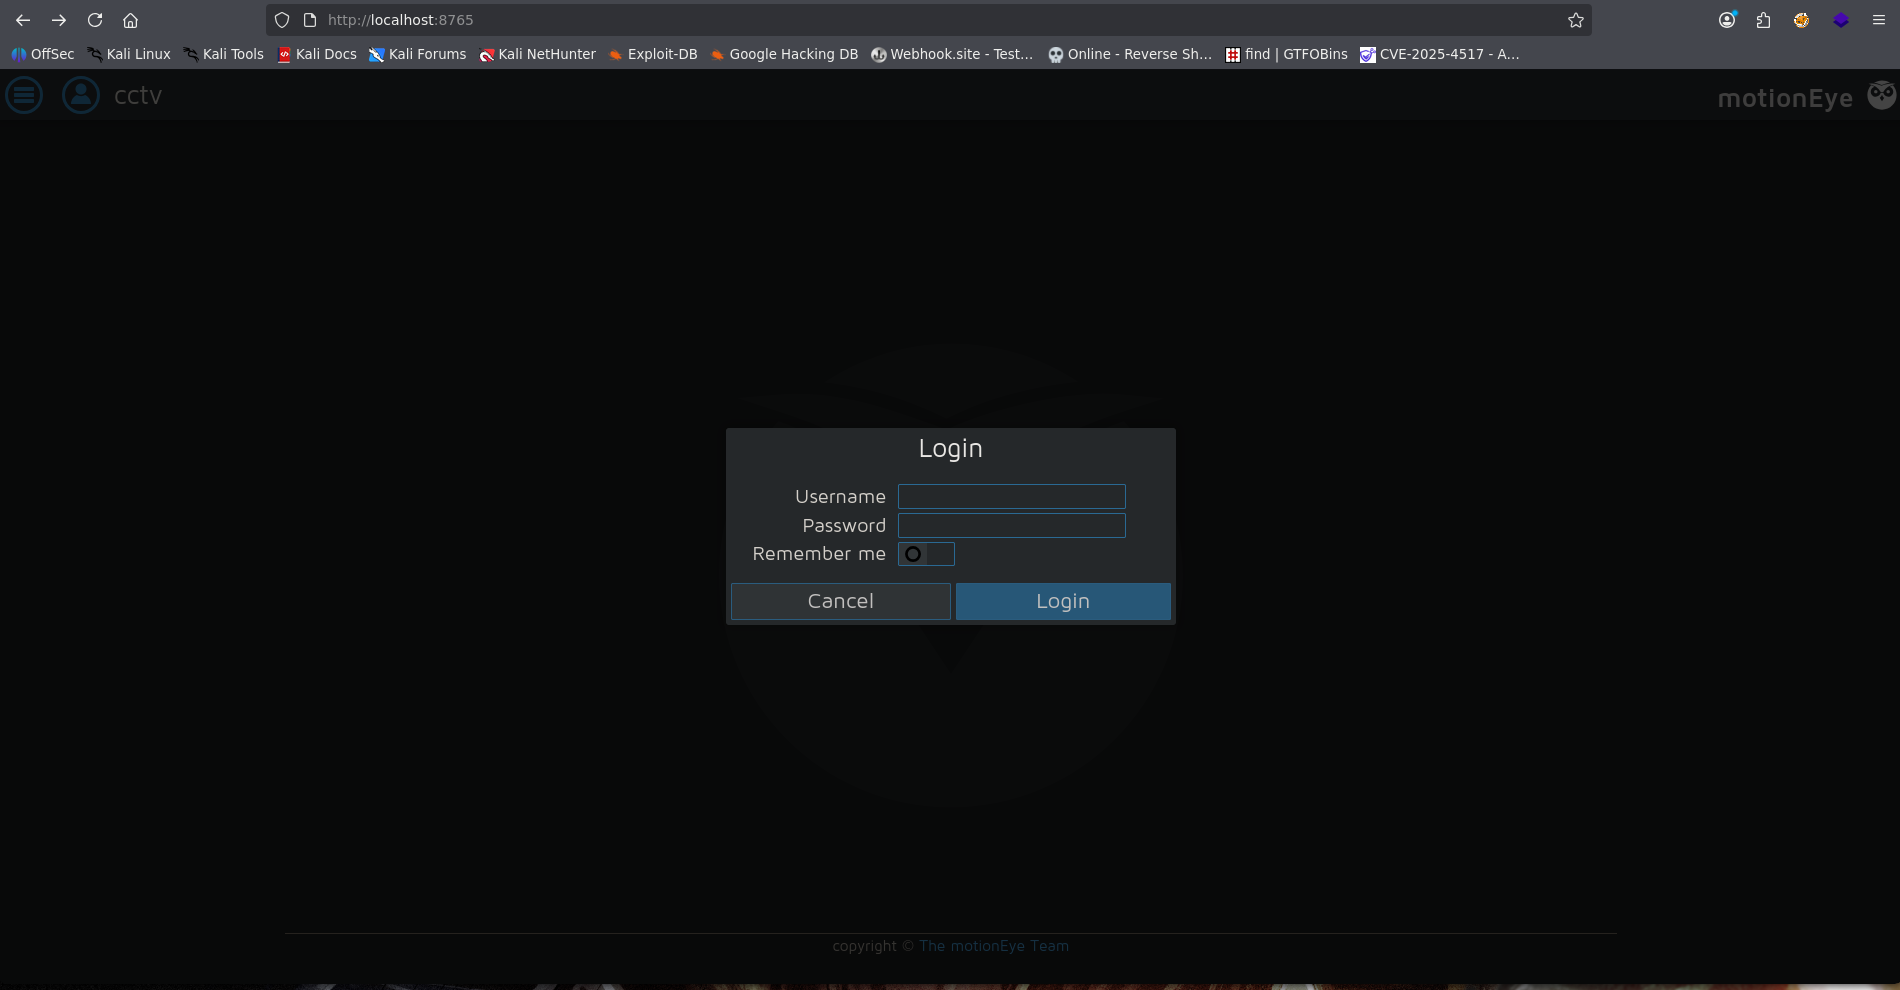Click the Password input field
This screenshot has height=990, width=1900.
[x=1012, y=526]
